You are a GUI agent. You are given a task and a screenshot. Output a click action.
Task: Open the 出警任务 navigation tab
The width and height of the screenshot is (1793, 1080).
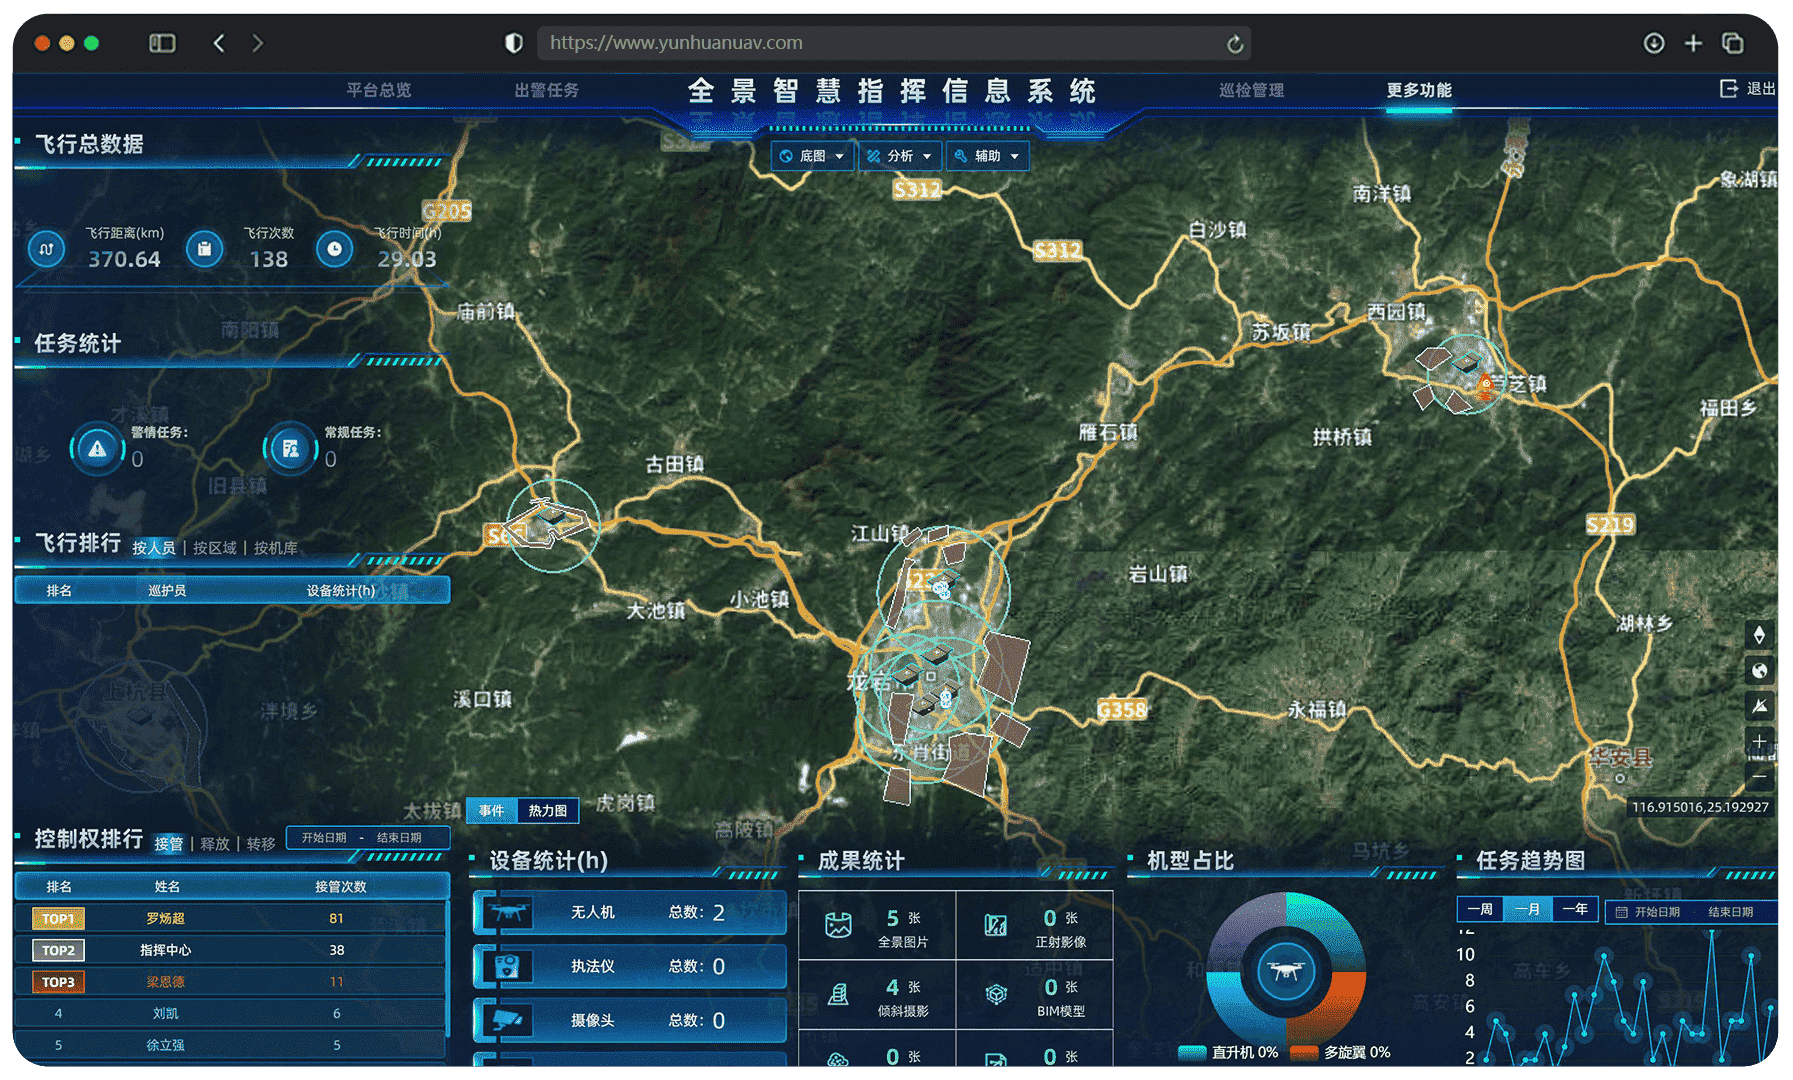[546, 90]
